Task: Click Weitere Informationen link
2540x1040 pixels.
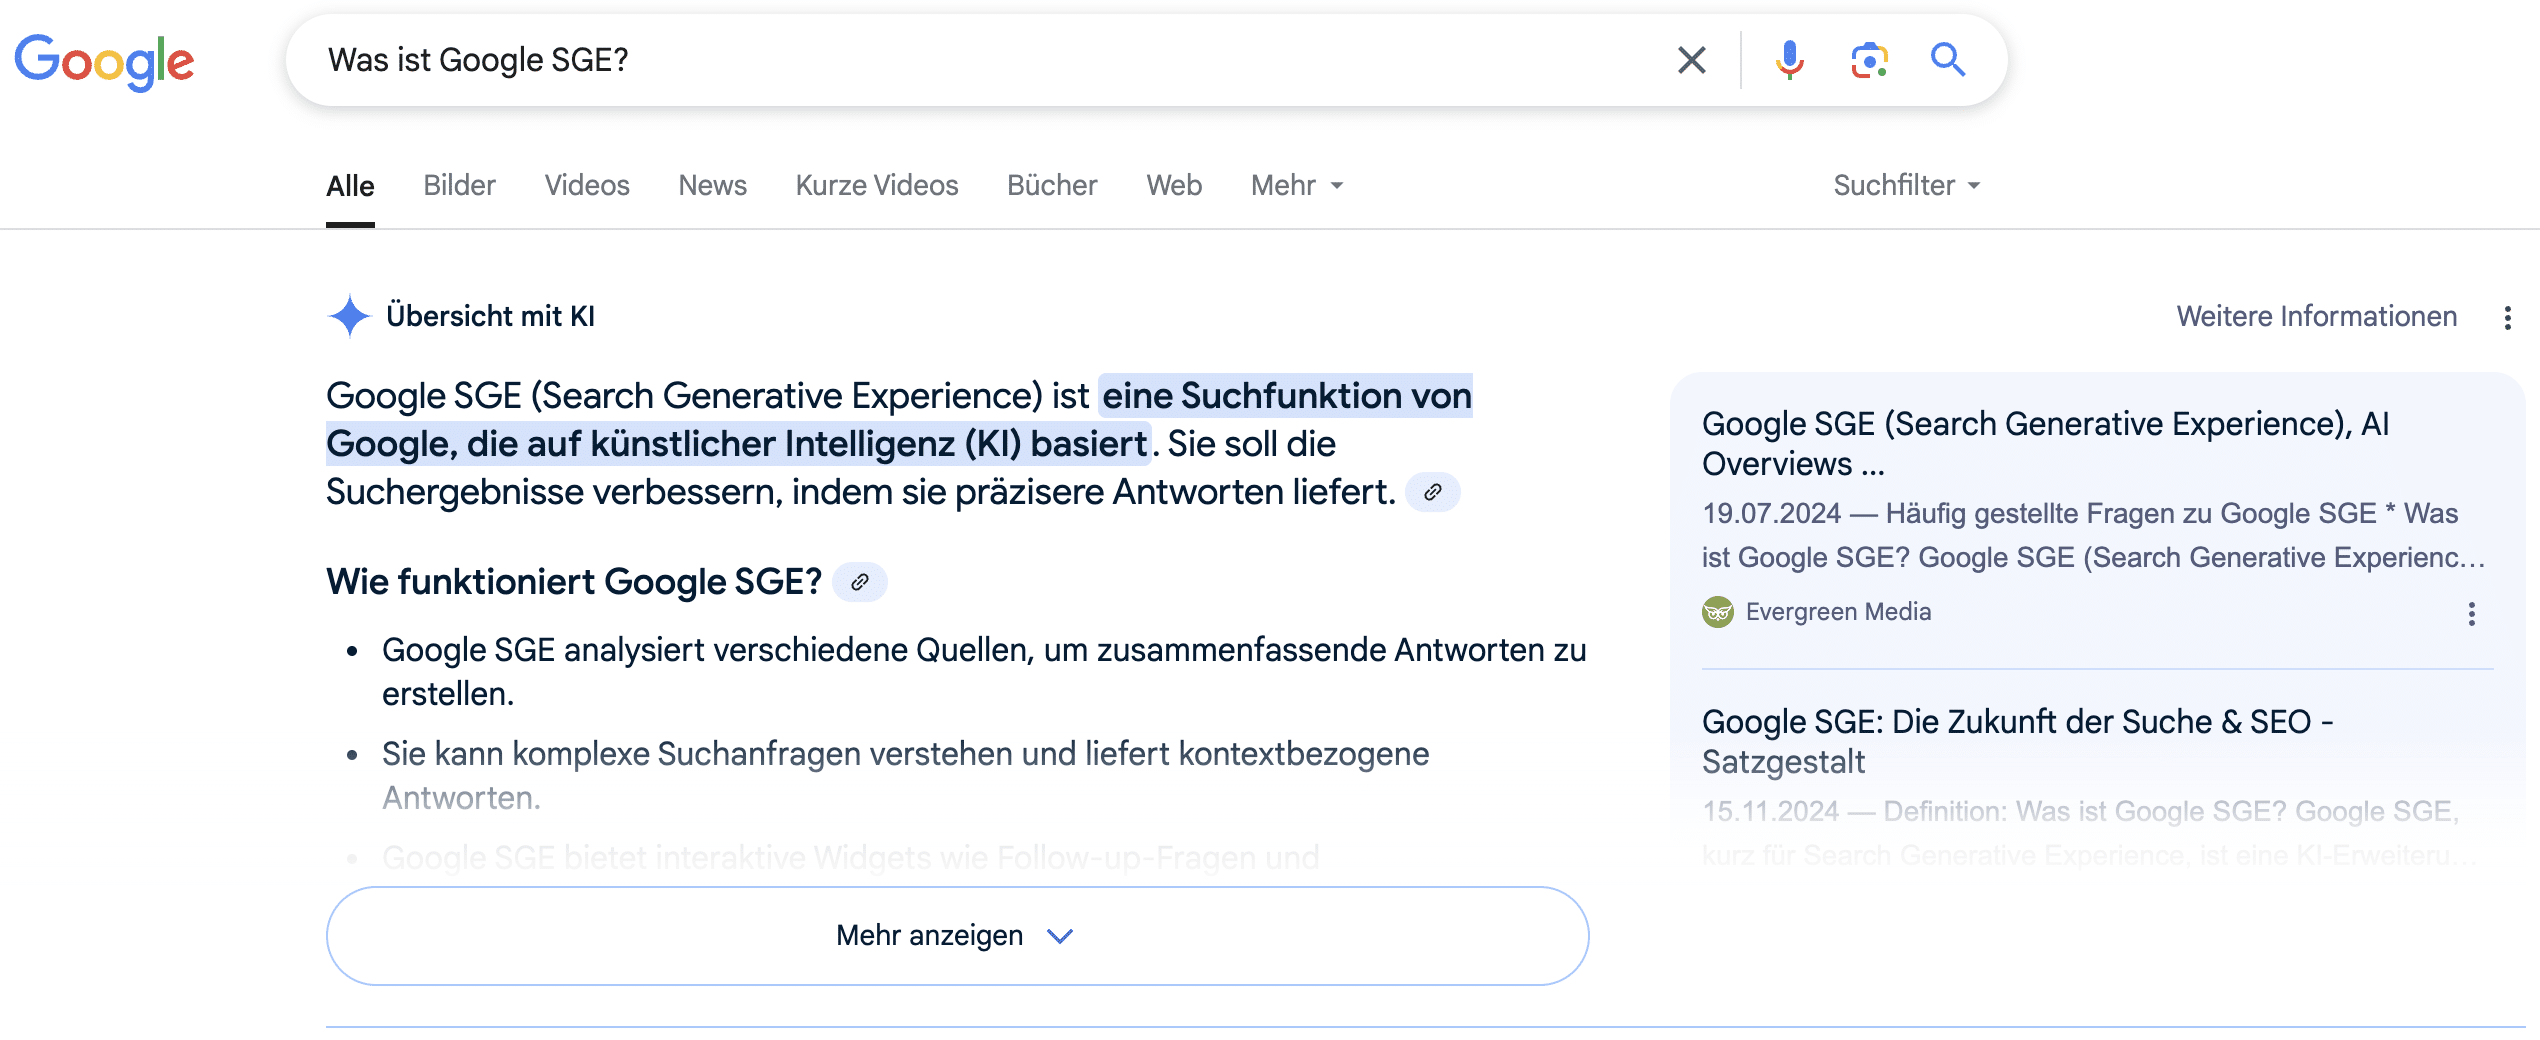Action: coord(2316,317)
